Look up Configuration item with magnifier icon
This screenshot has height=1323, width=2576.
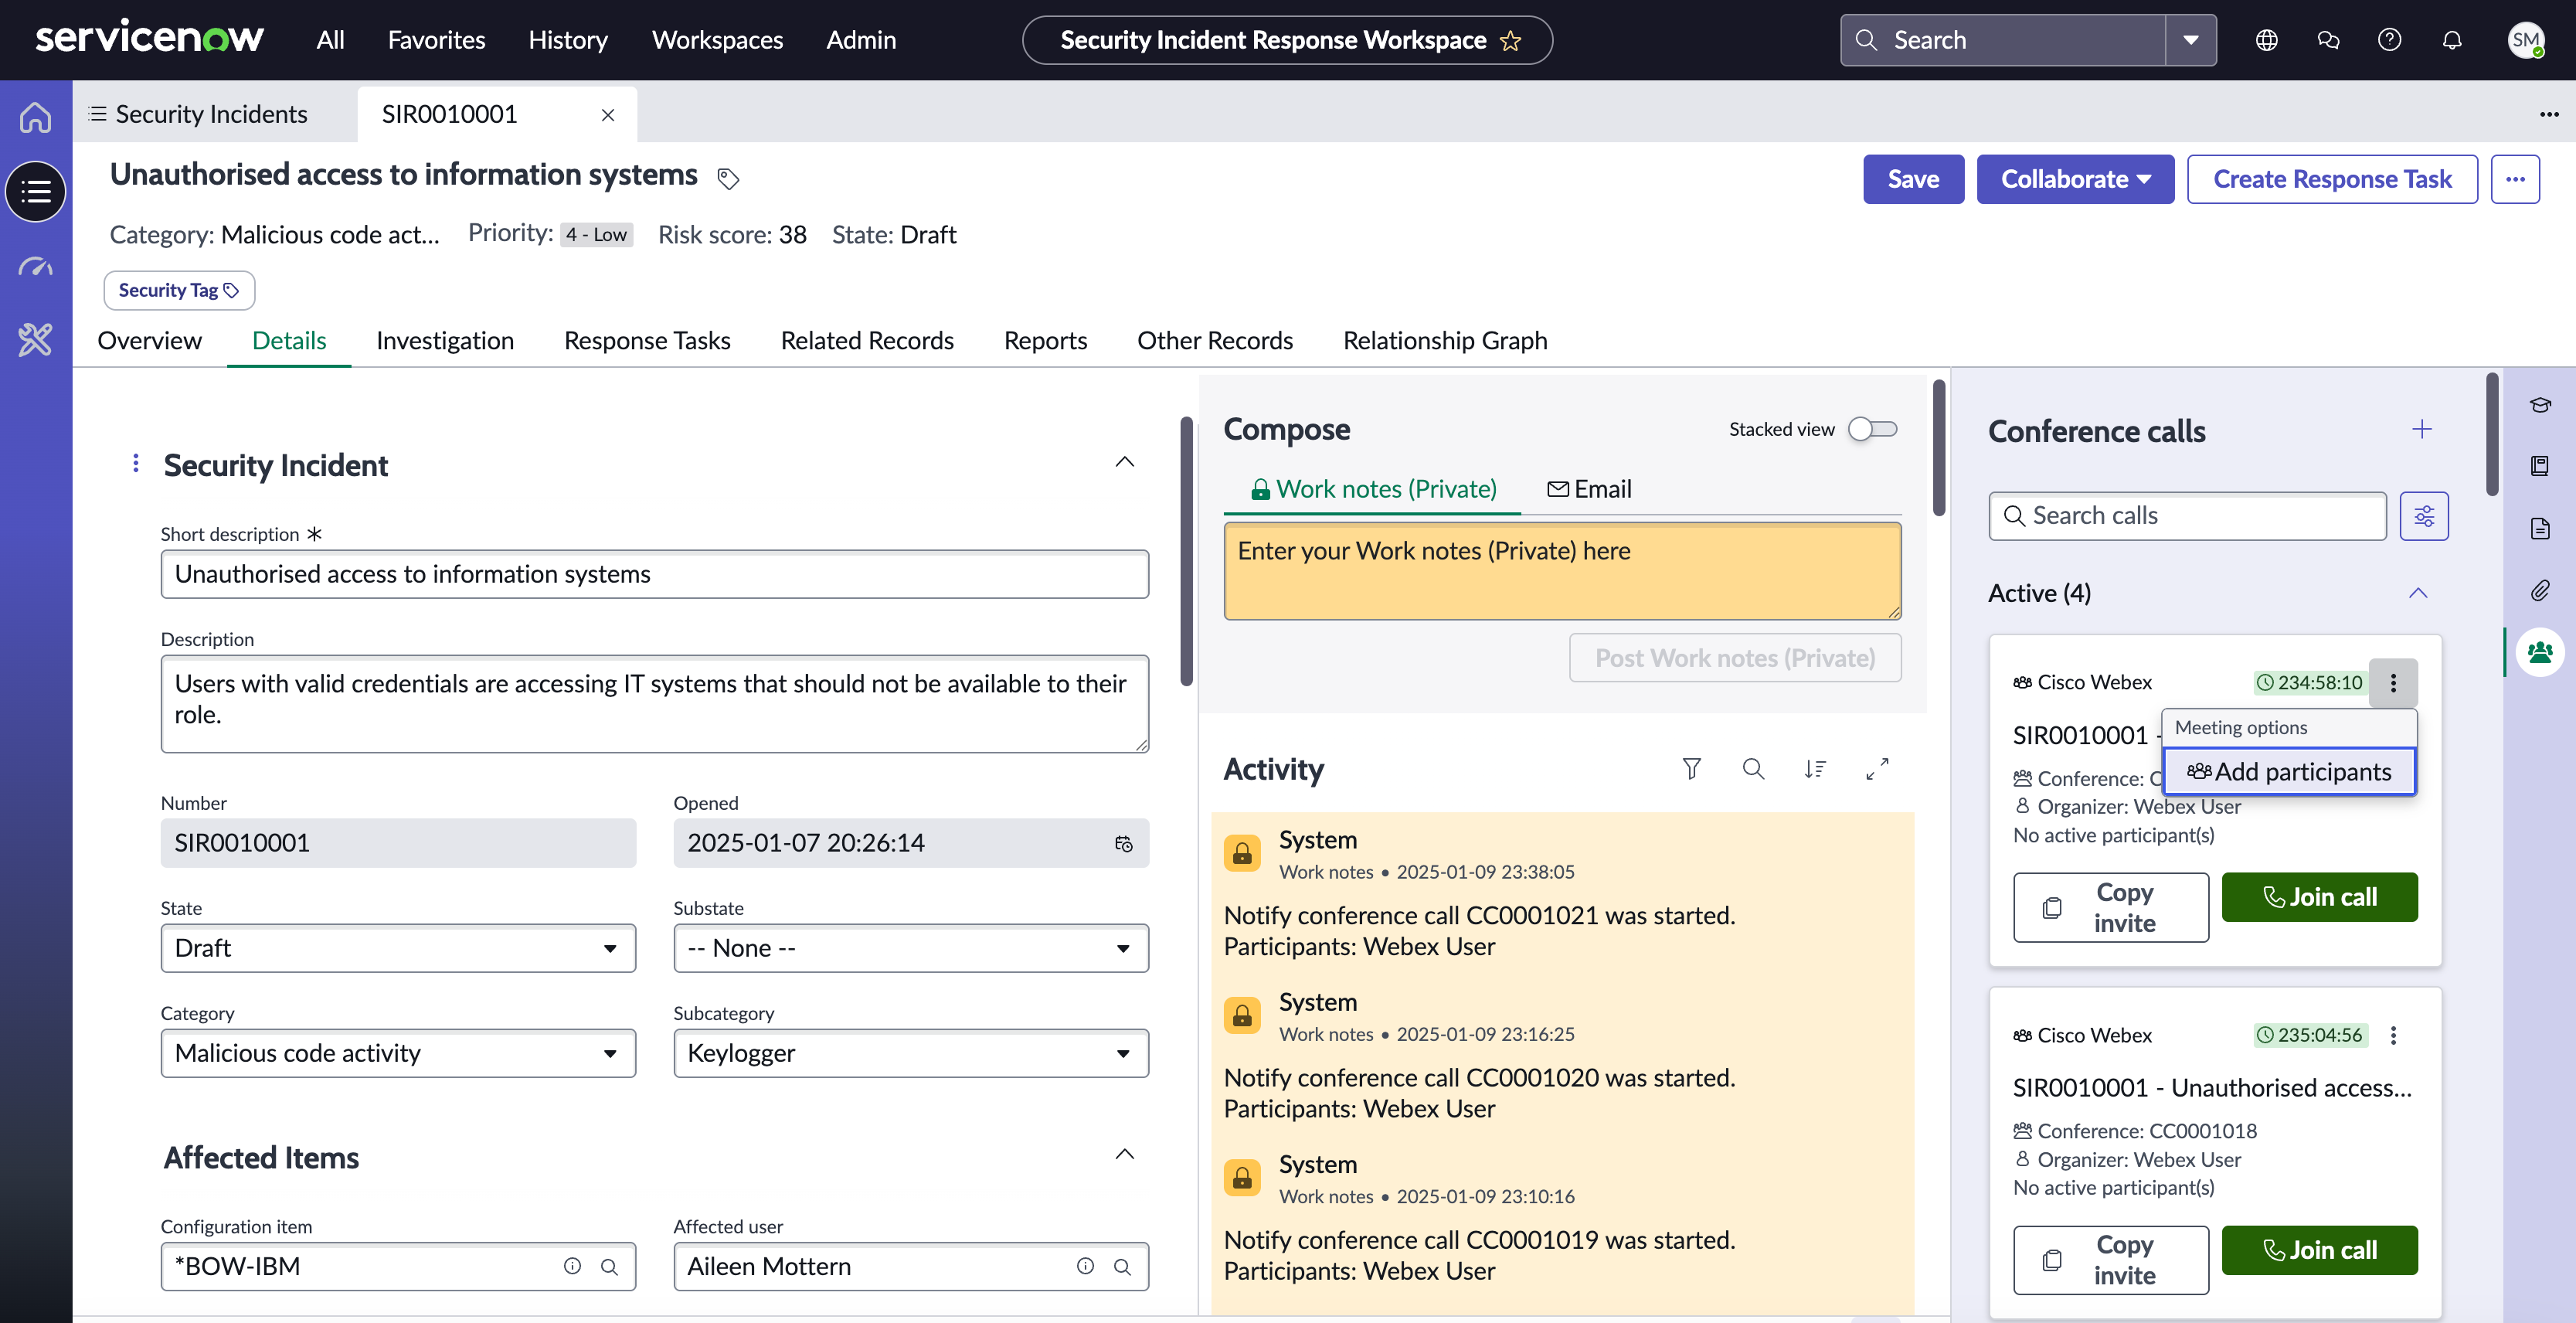click(x=609, y=1266)
